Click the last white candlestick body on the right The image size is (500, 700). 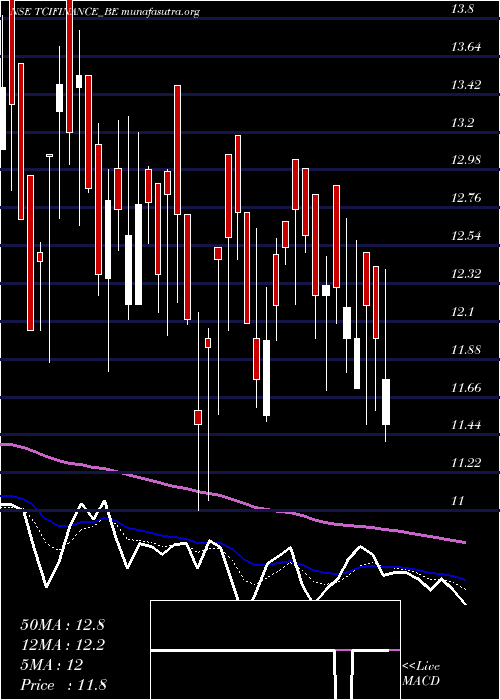(x=386, y=402)
